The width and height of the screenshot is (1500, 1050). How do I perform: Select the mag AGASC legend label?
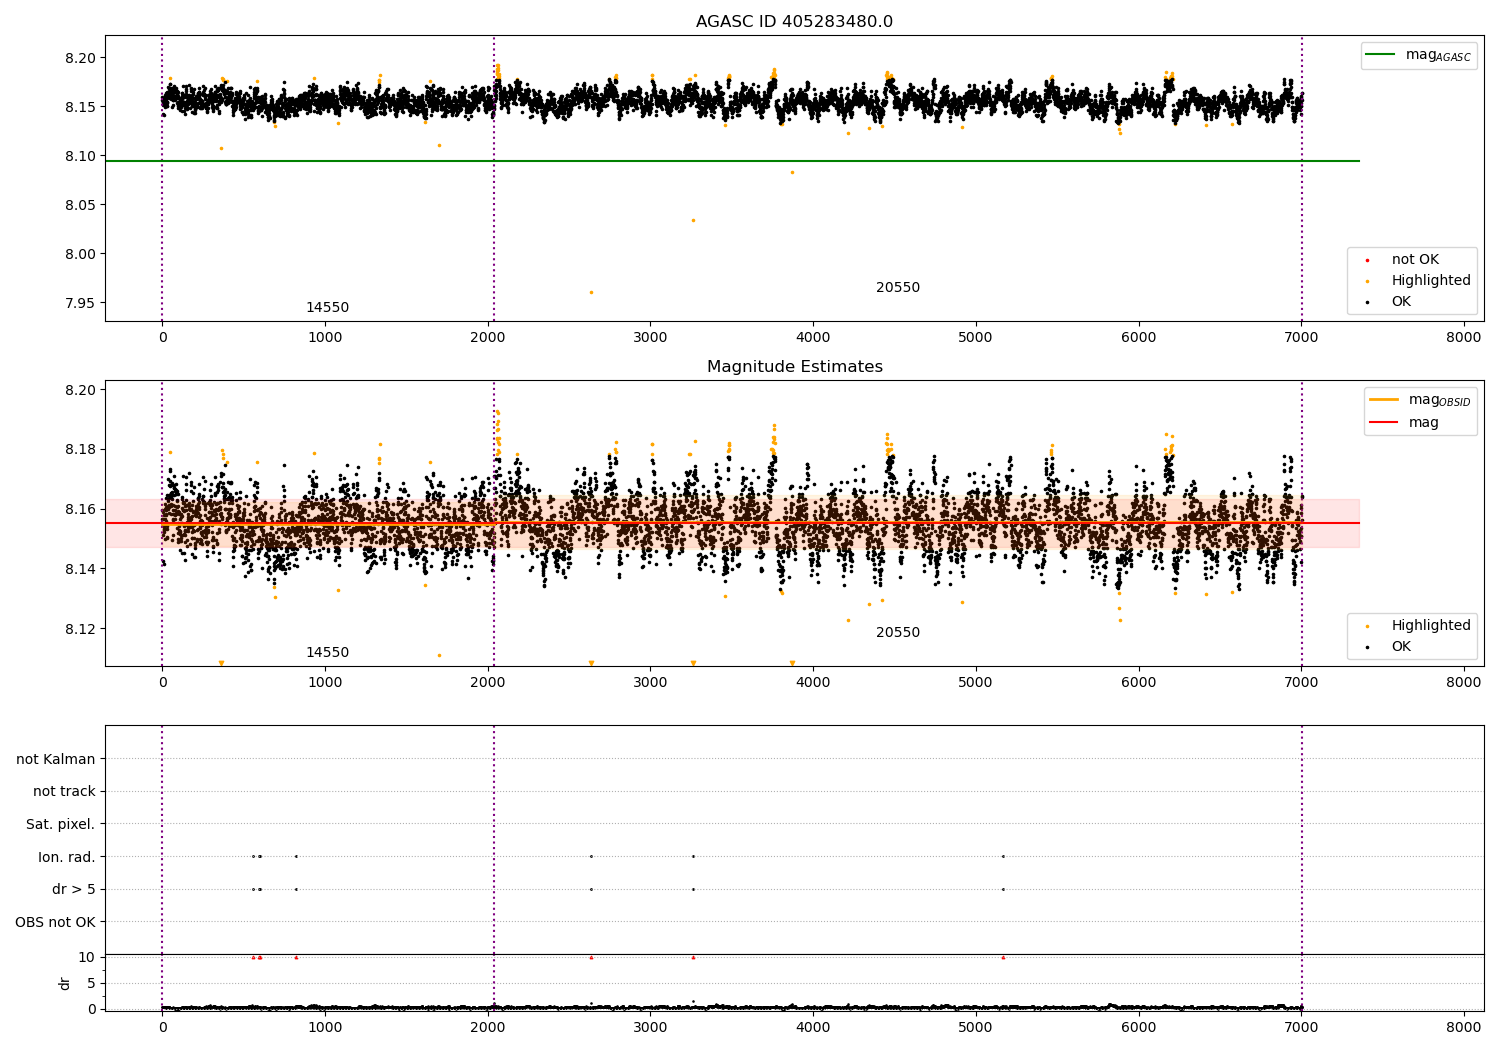pyautogui.click(x=1438, y=56)
